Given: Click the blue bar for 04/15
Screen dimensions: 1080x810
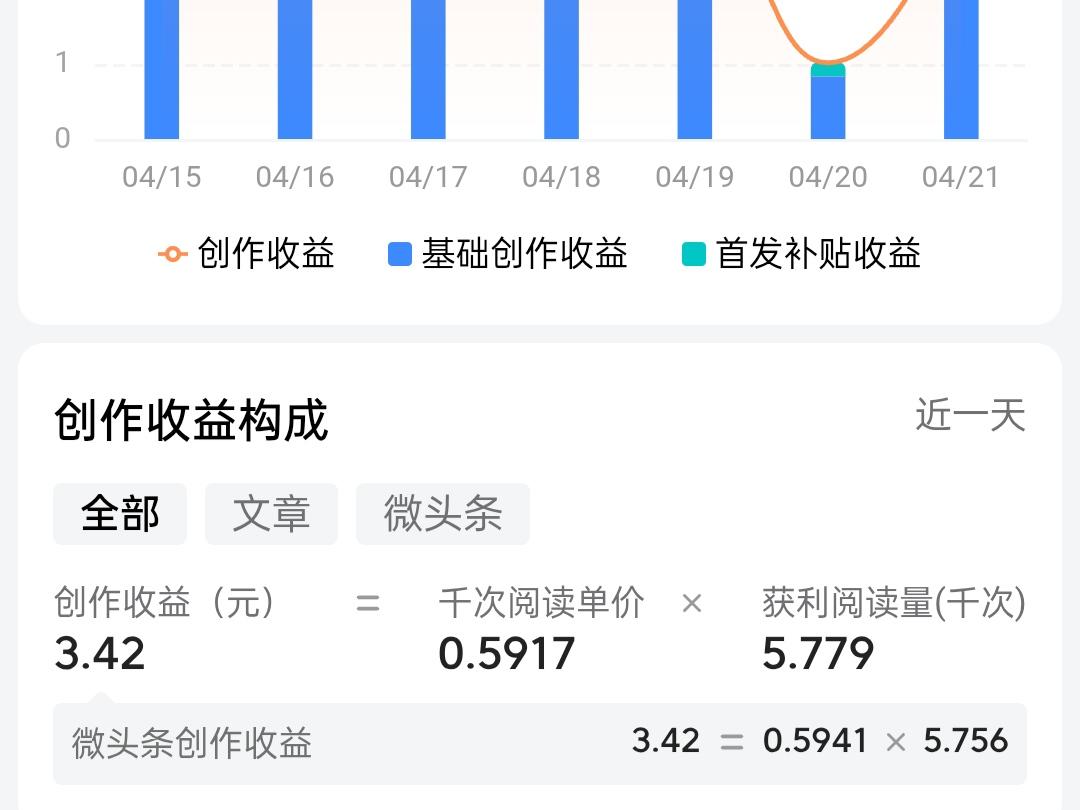Looking at the screenshot, I should coord(162,69).
